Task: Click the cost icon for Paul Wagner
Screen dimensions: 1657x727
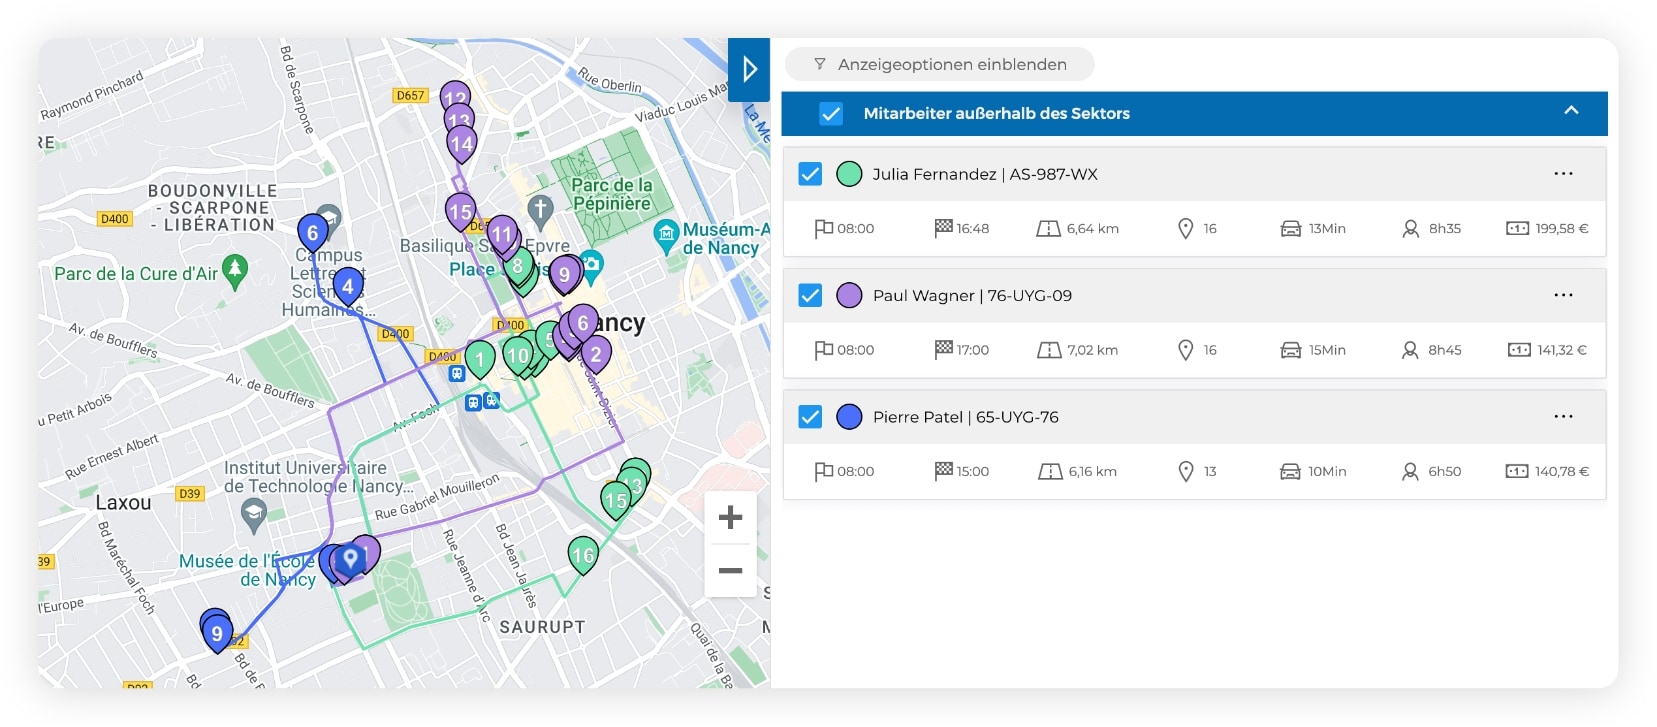Action: [x=1518, y=350]
